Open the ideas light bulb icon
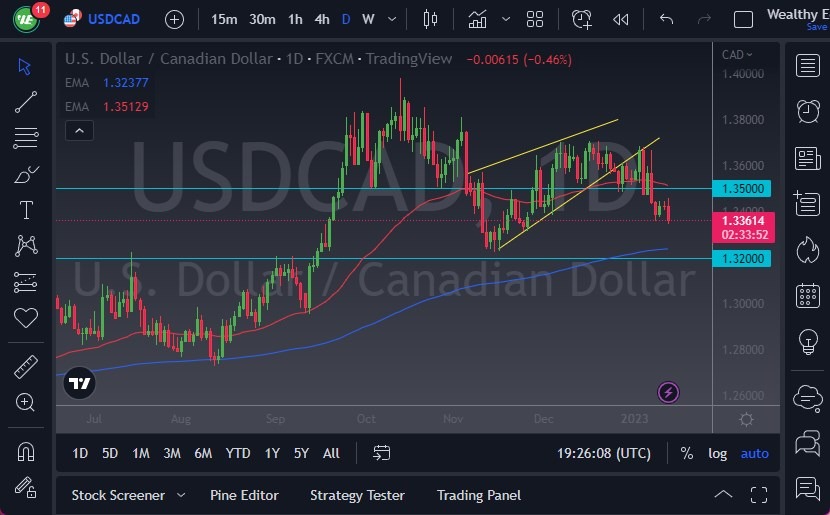830x515 pixels. (x=808, y=341)
